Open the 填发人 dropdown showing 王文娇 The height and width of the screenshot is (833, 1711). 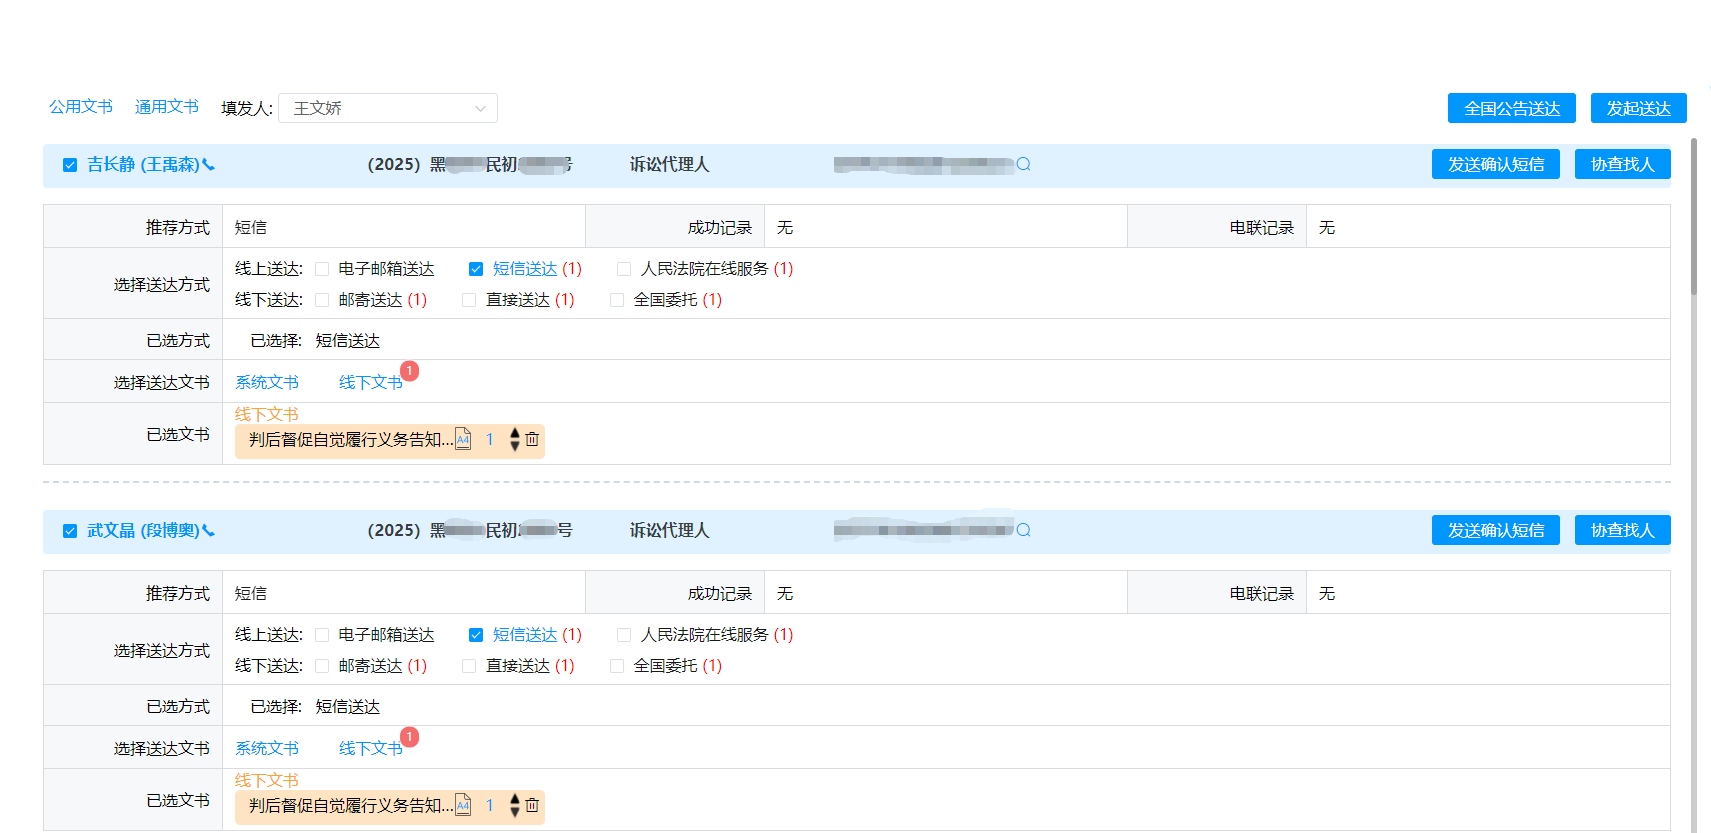(x=388, y=108)
